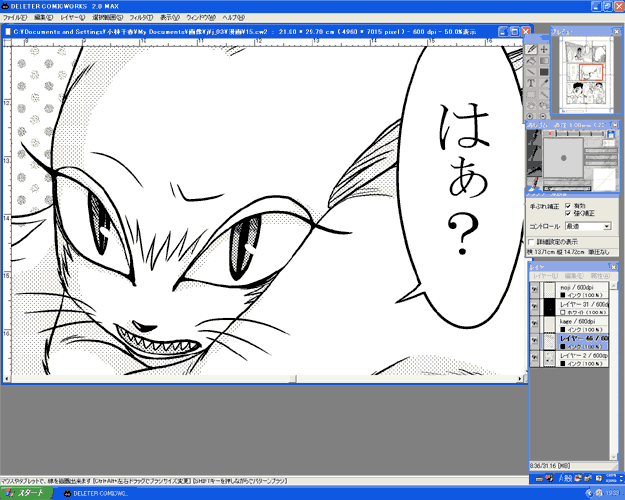Select the black レイヤー 31 layer thumbnail
The width and height of the screenshot is (625, 500).
coord(550,307)
